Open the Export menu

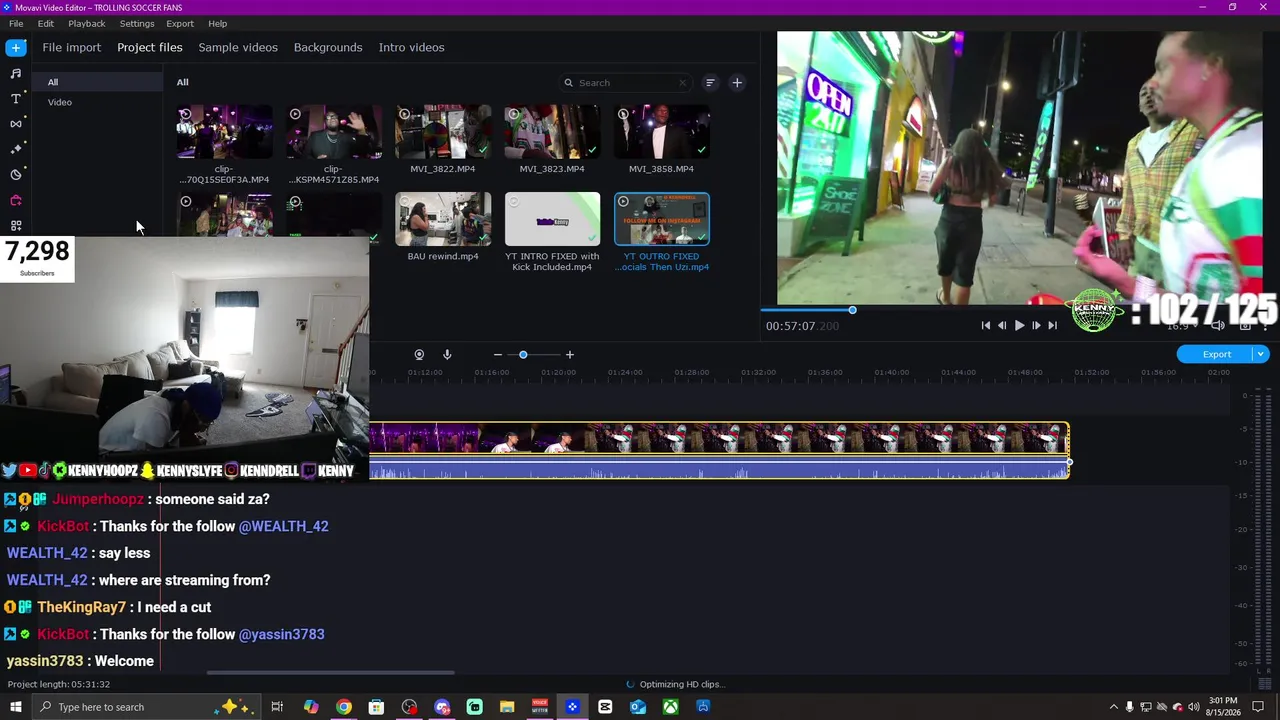180,23
